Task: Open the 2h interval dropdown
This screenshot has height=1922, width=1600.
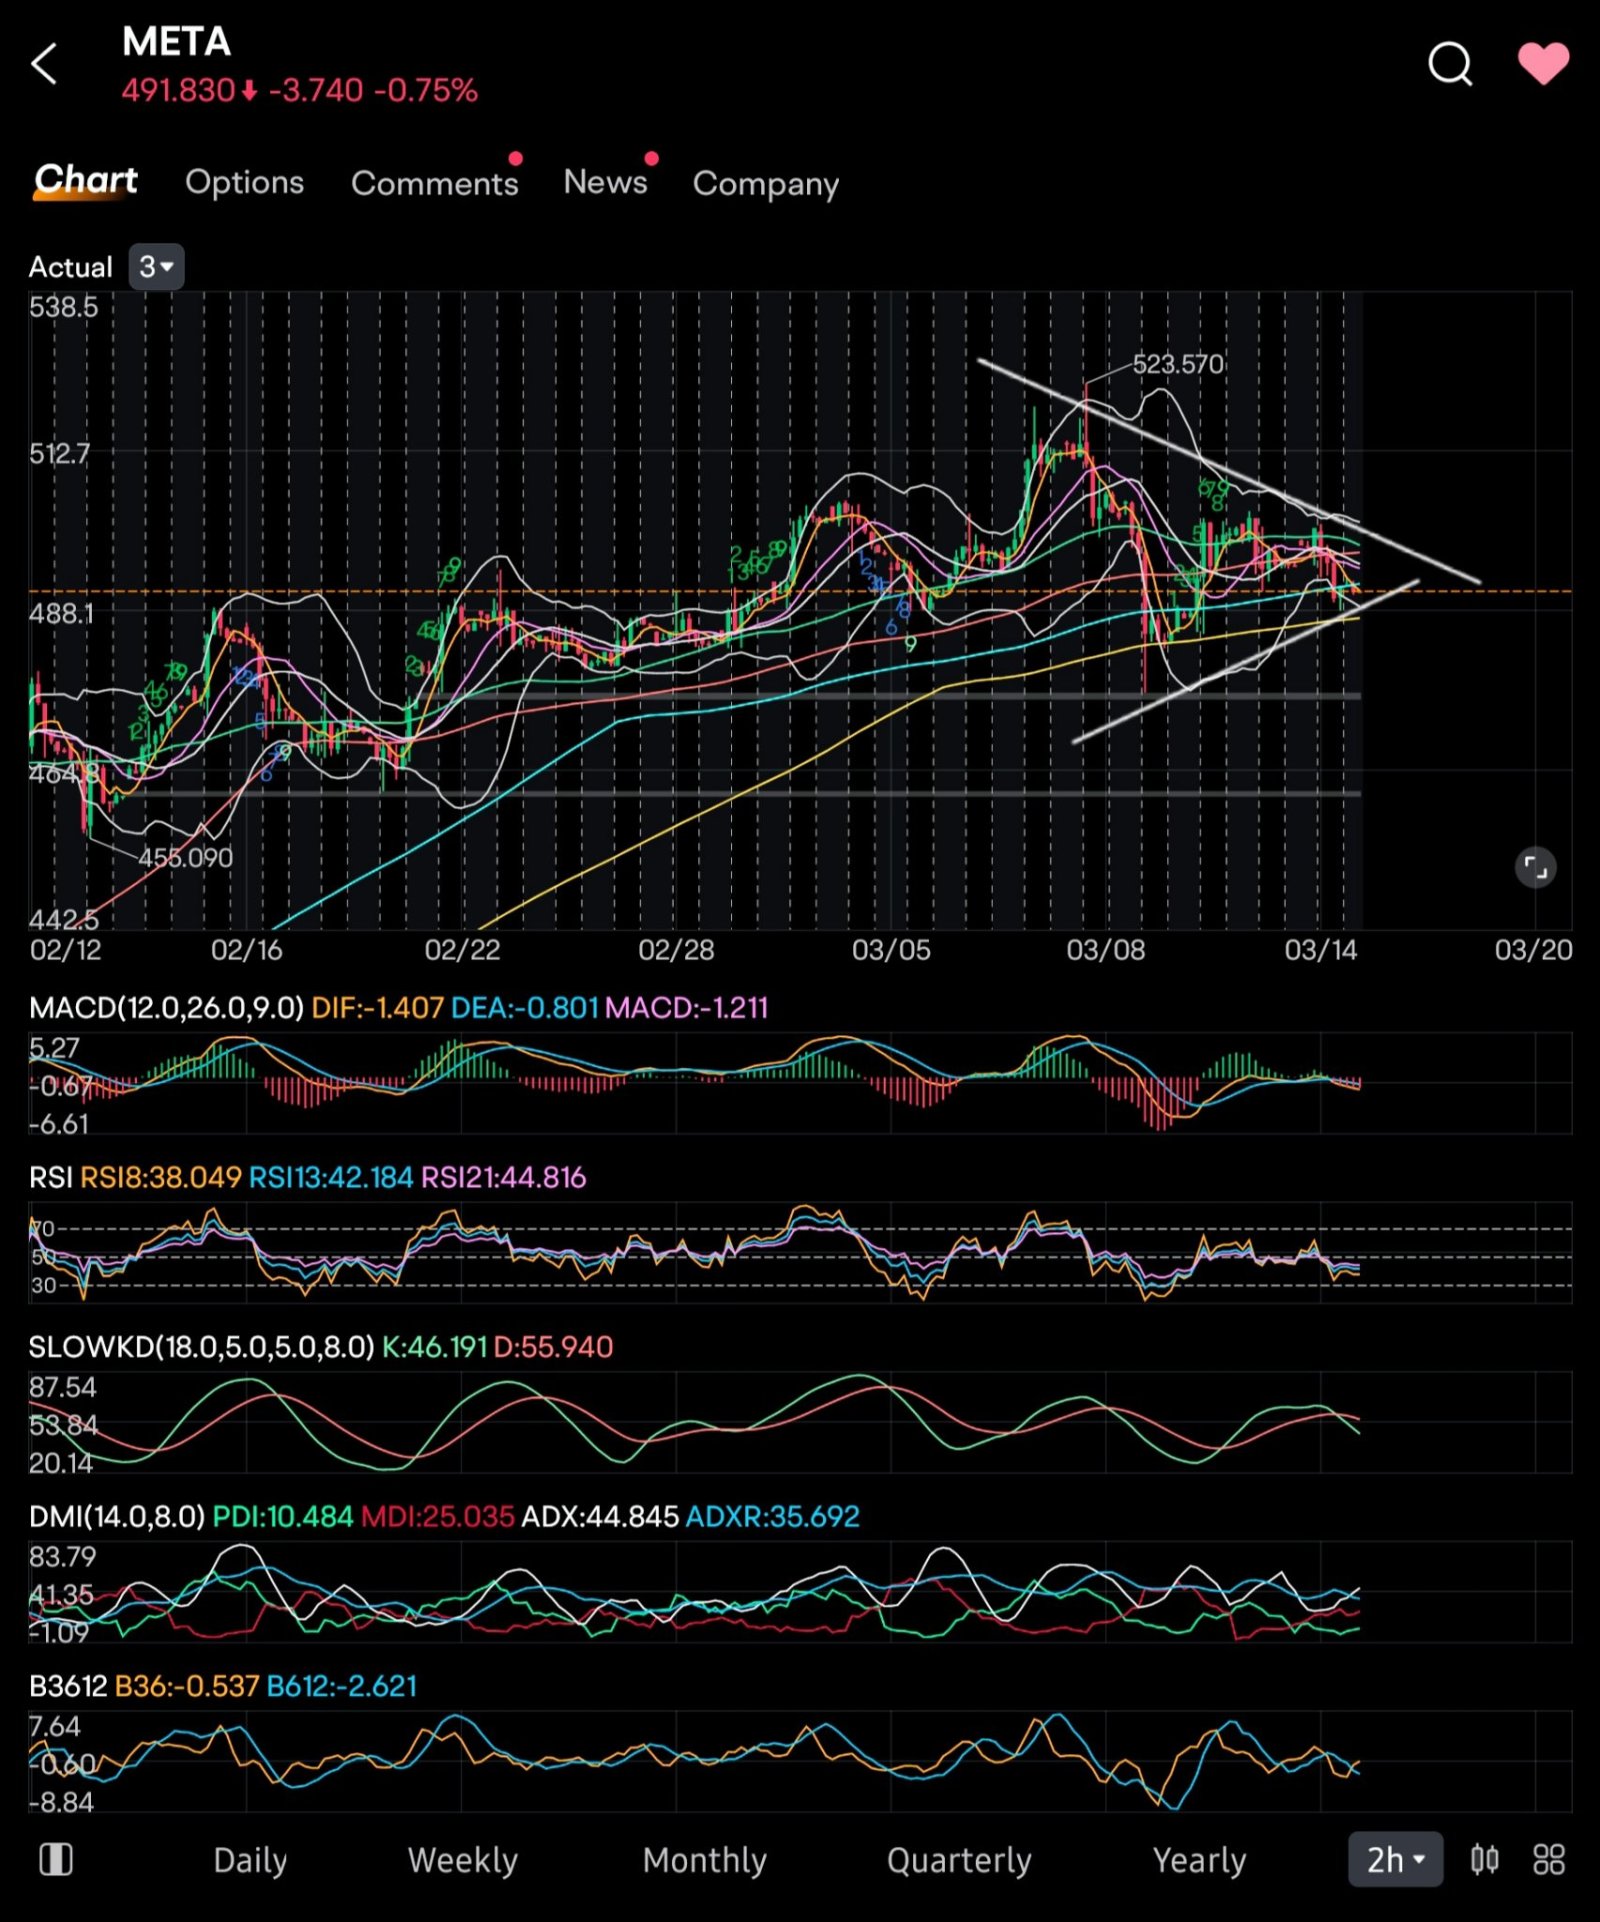Action: 1395,1859
